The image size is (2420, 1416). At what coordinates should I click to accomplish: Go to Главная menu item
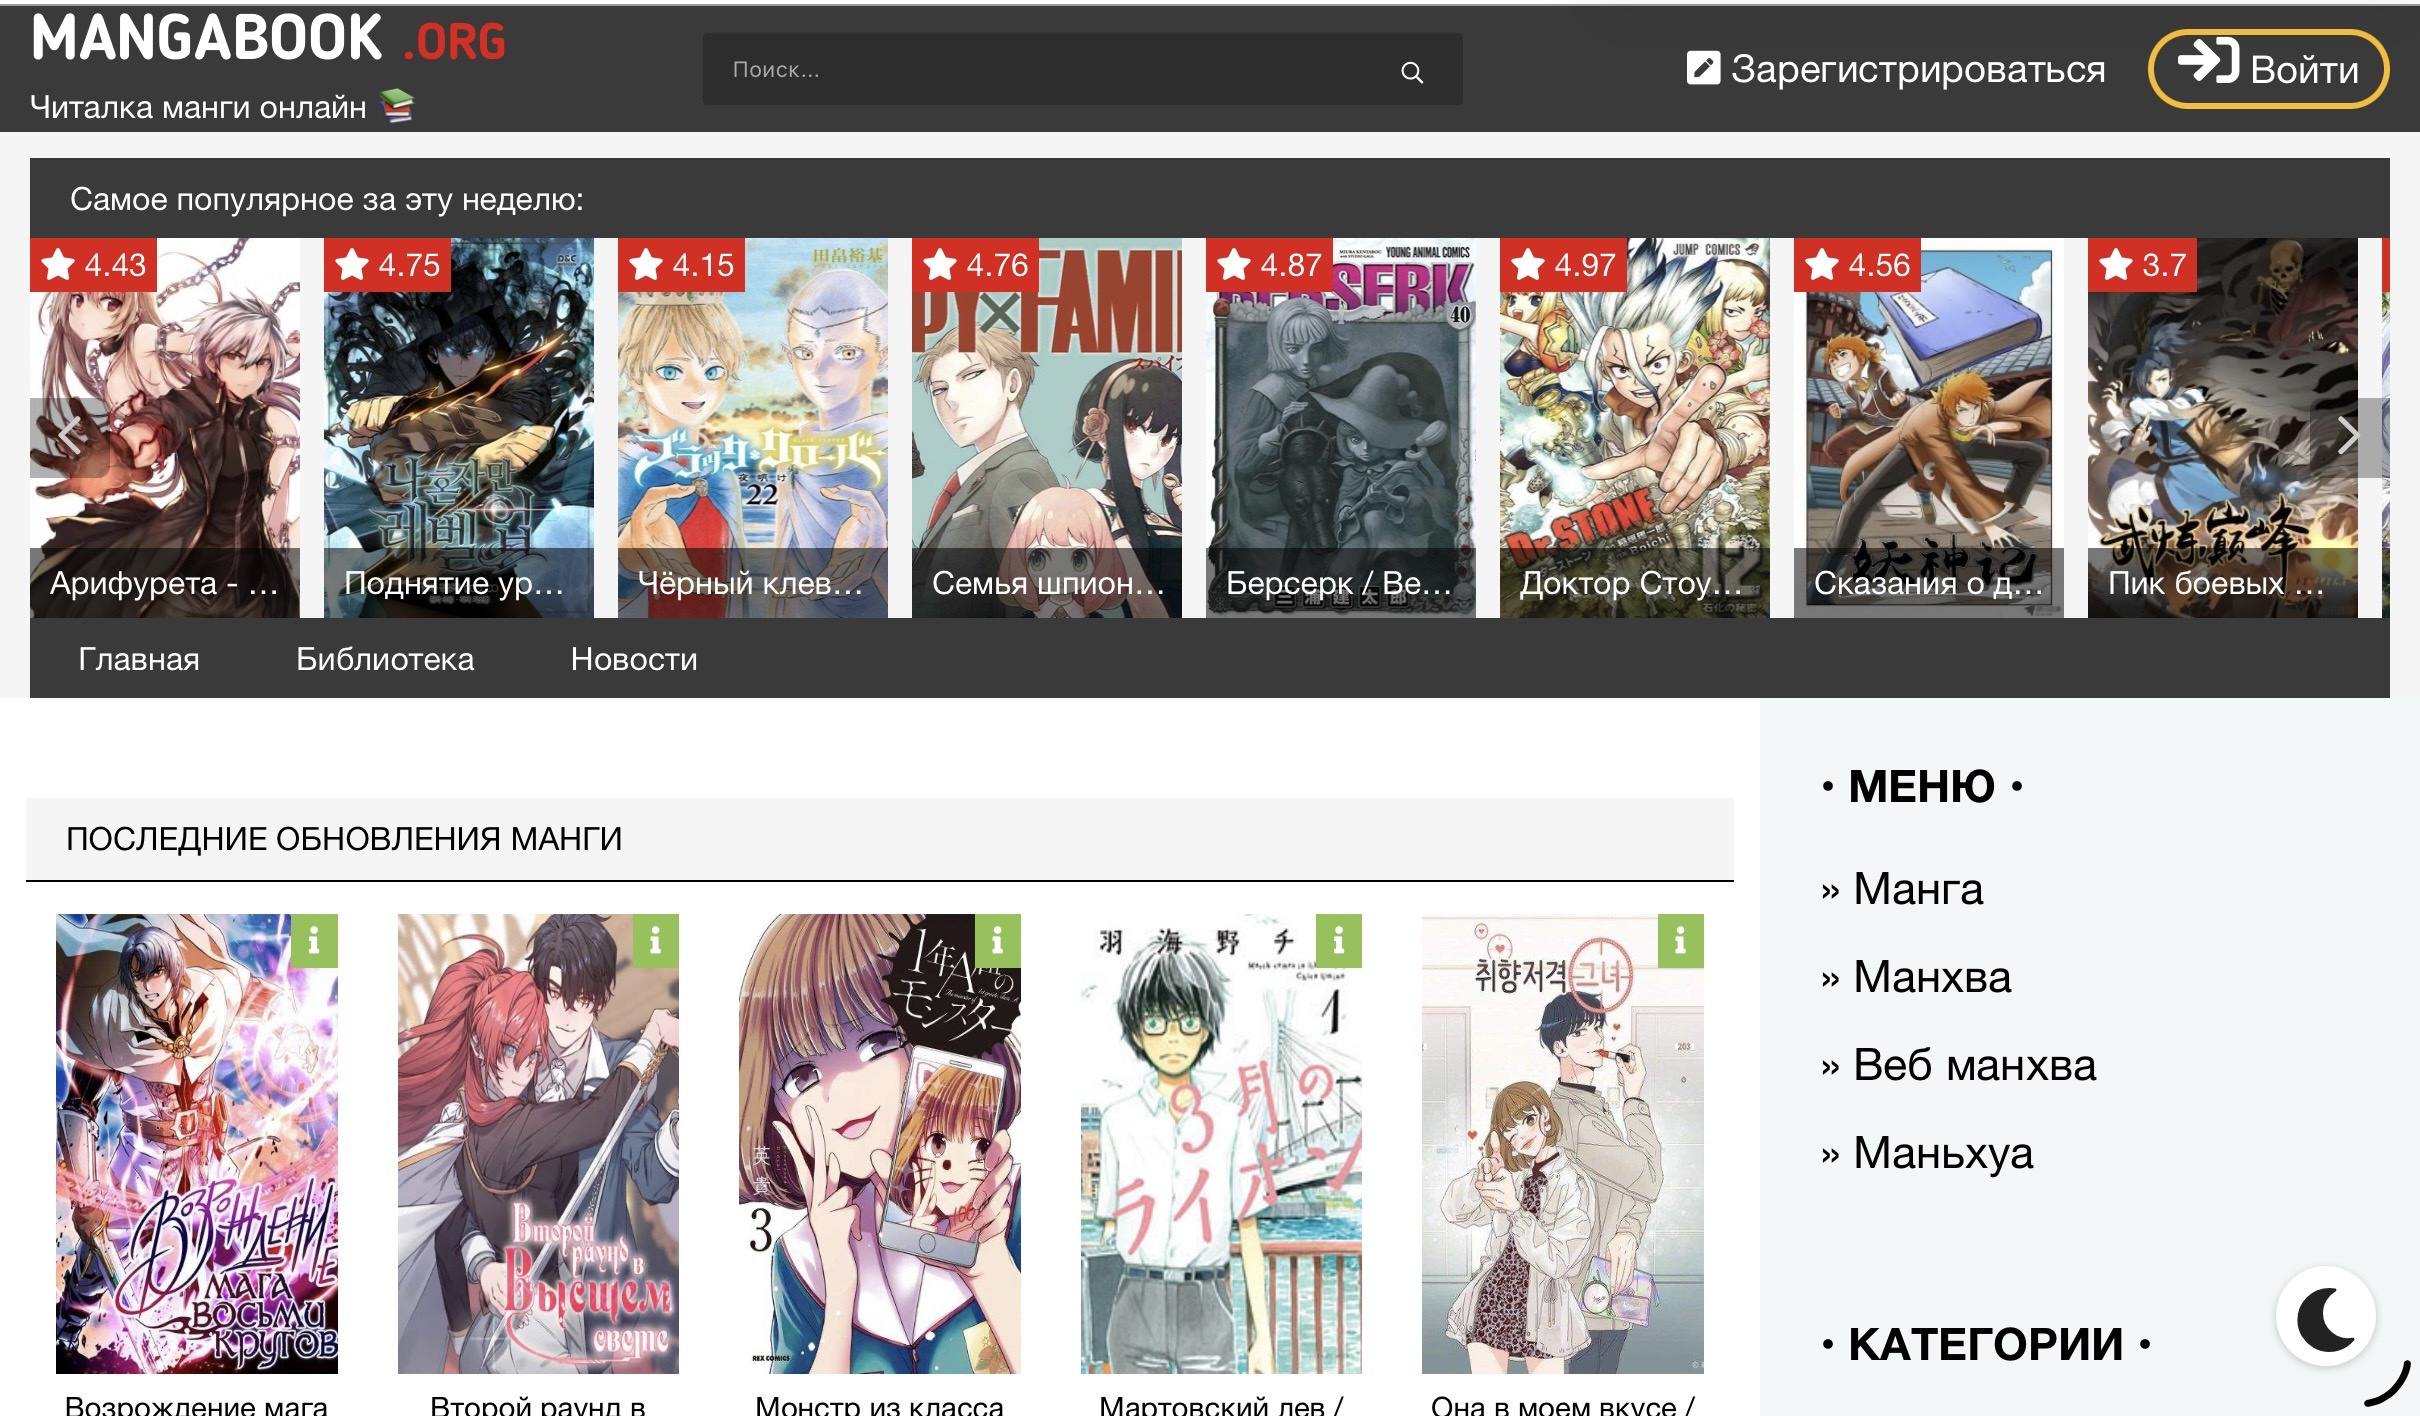click(139, 659)
